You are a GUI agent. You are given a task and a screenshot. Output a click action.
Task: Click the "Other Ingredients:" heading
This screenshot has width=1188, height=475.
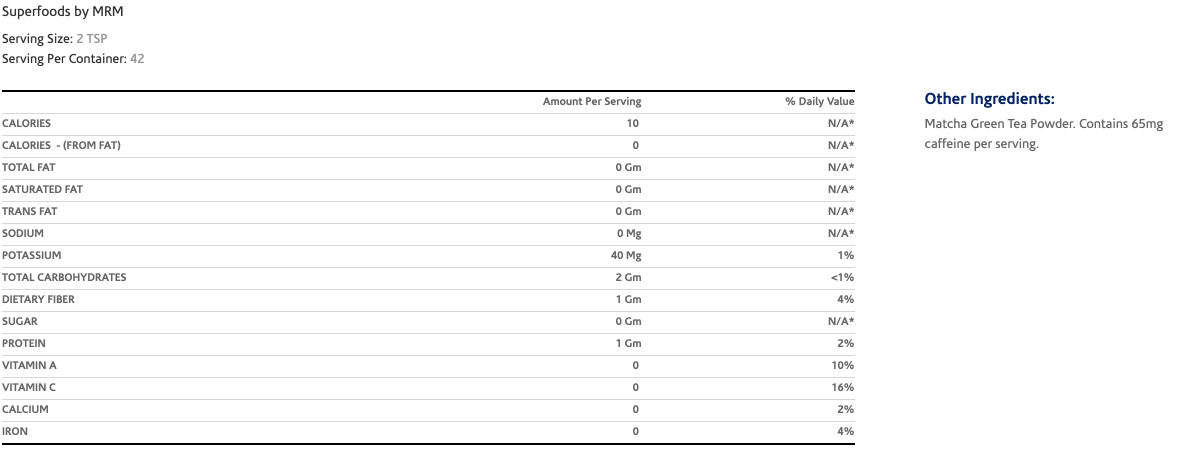(989, 99)
